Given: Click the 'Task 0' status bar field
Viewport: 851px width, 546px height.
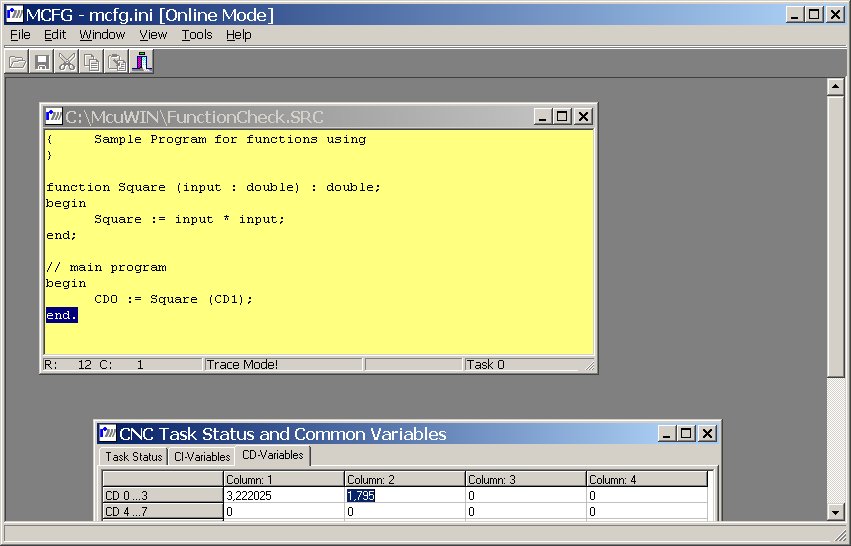Looking at the screenshot, I should pyautogui.click(x=522, y=364).
